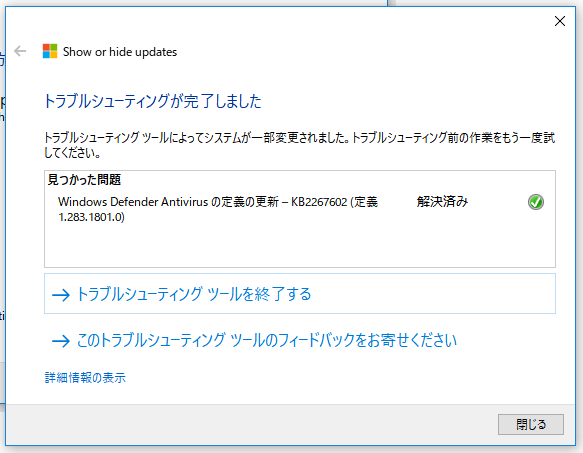This screenshot has height=453, width=583.
Task: Select このトラブルシューティング ツールのフィードバックをお寄せください text
Action: pos(267,340)
